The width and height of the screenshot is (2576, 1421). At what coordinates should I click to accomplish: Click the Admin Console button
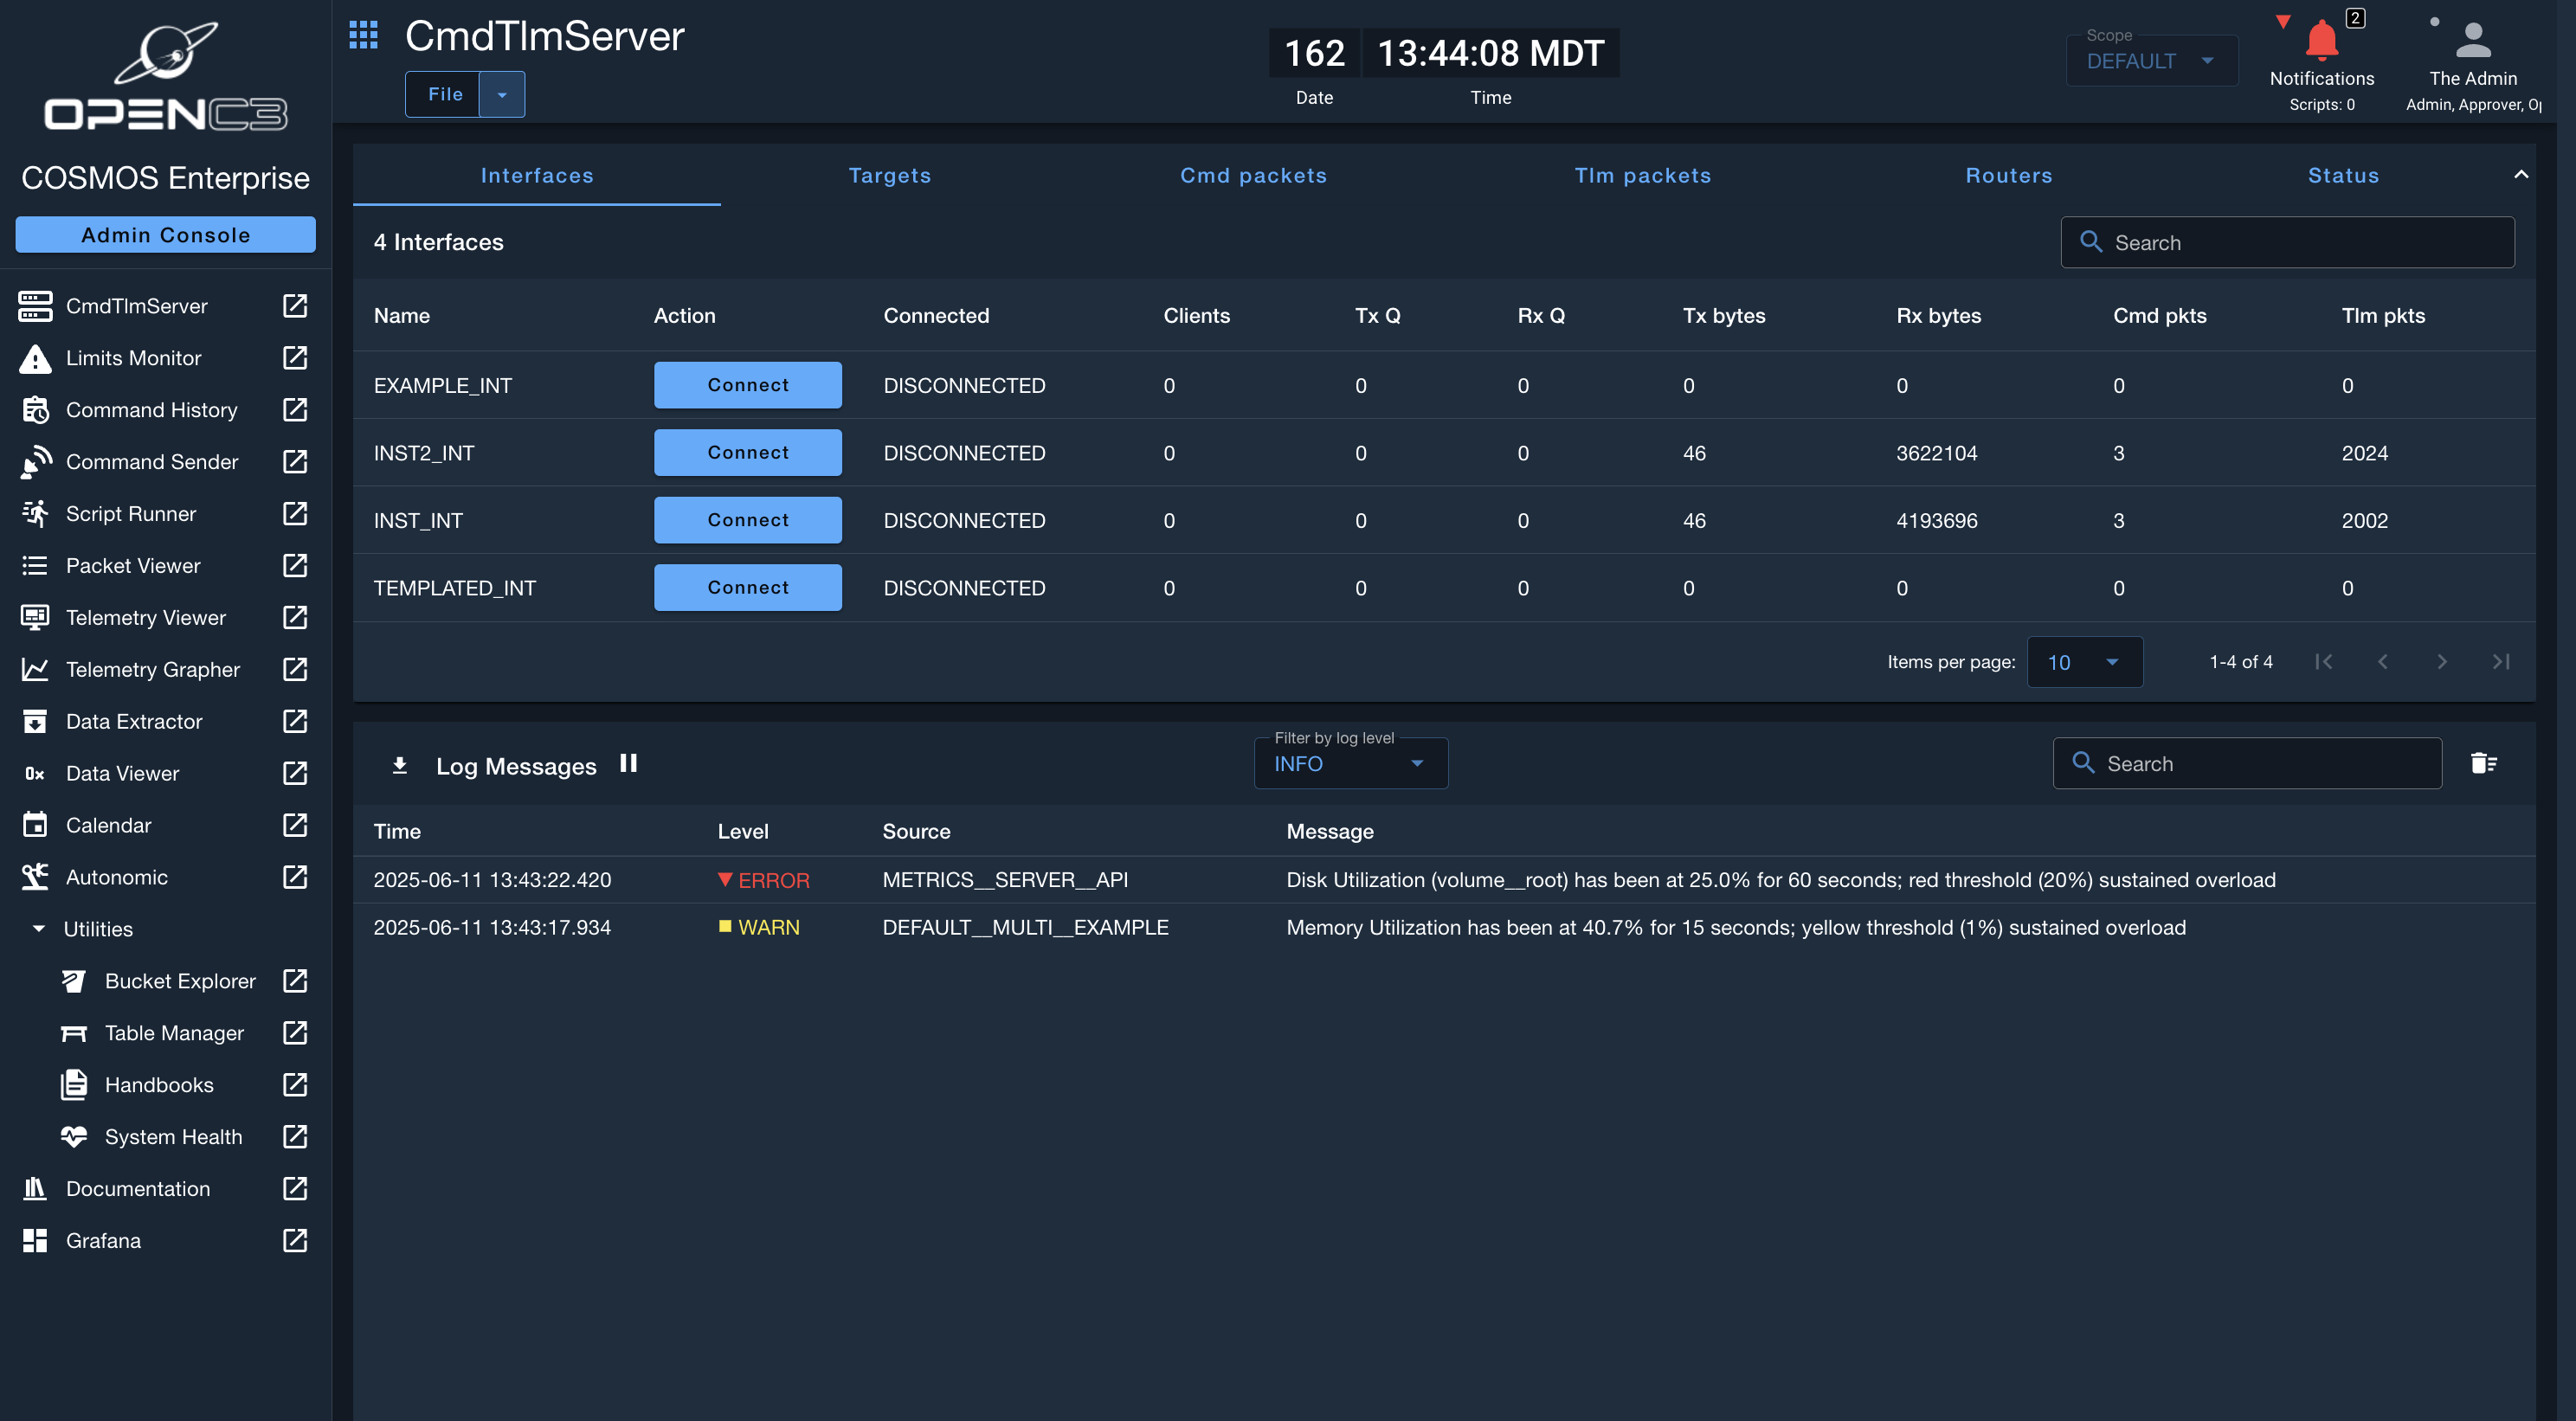point(166,235)
